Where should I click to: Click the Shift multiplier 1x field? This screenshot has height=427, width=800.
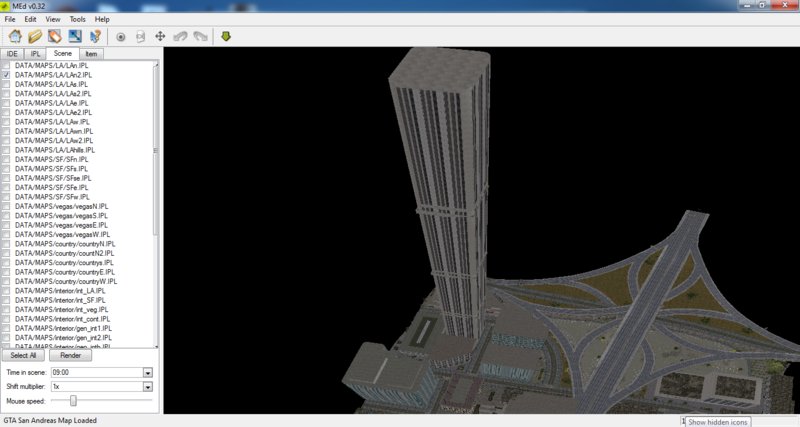tap(97, 387)
